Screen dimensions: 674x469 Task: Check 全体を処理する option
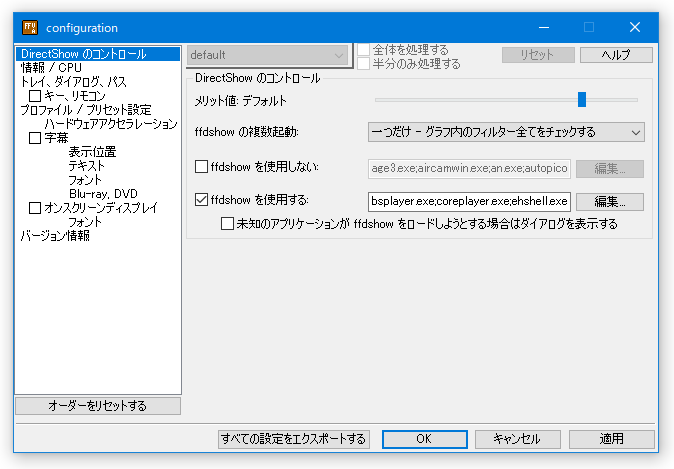(x=364, y=50)
